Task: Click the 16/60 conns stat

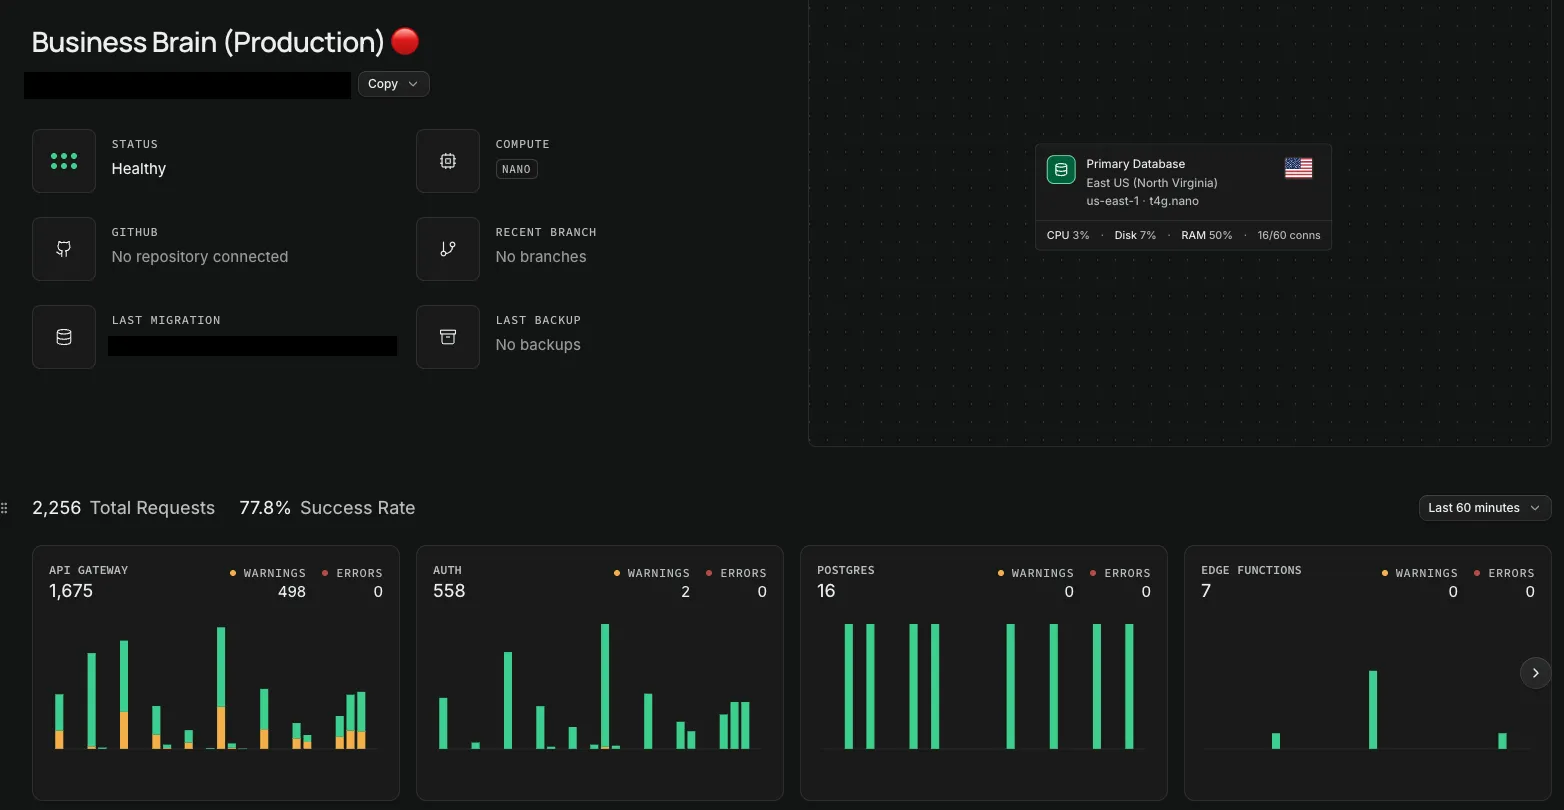Action: point(1289,235)
